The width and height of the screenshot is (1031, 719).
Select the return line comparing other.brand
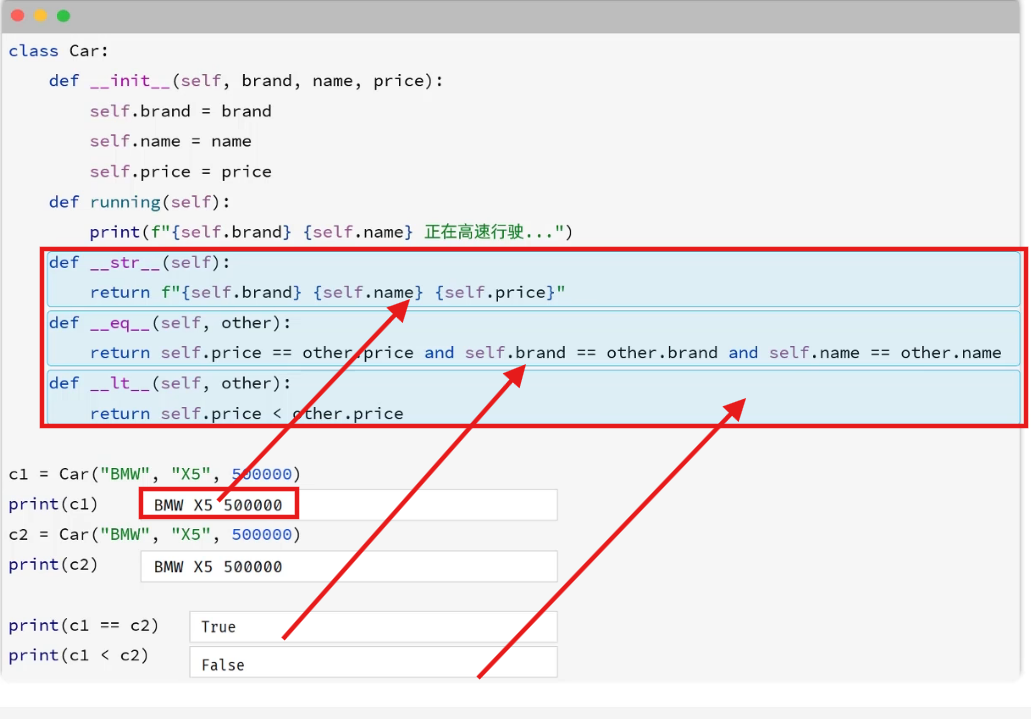click(x=546, y=353)
